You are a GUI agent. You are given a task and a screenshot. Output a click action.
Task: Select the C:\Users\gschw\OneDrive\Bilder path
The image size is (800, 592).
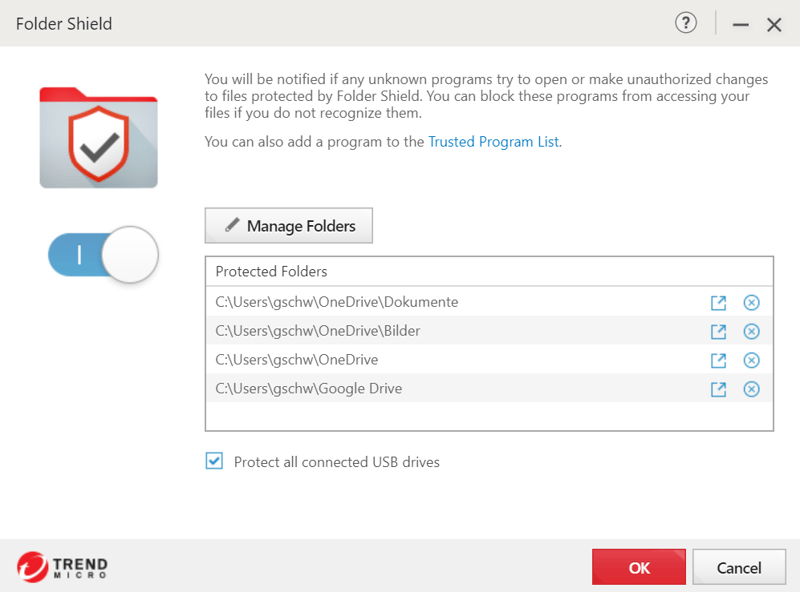(318, 331)
